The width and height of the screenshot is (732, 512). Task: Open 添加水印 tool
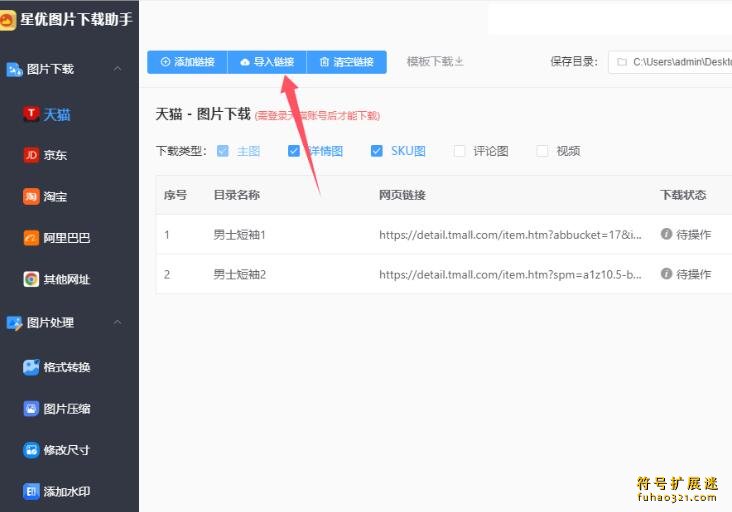click(67, 491)
